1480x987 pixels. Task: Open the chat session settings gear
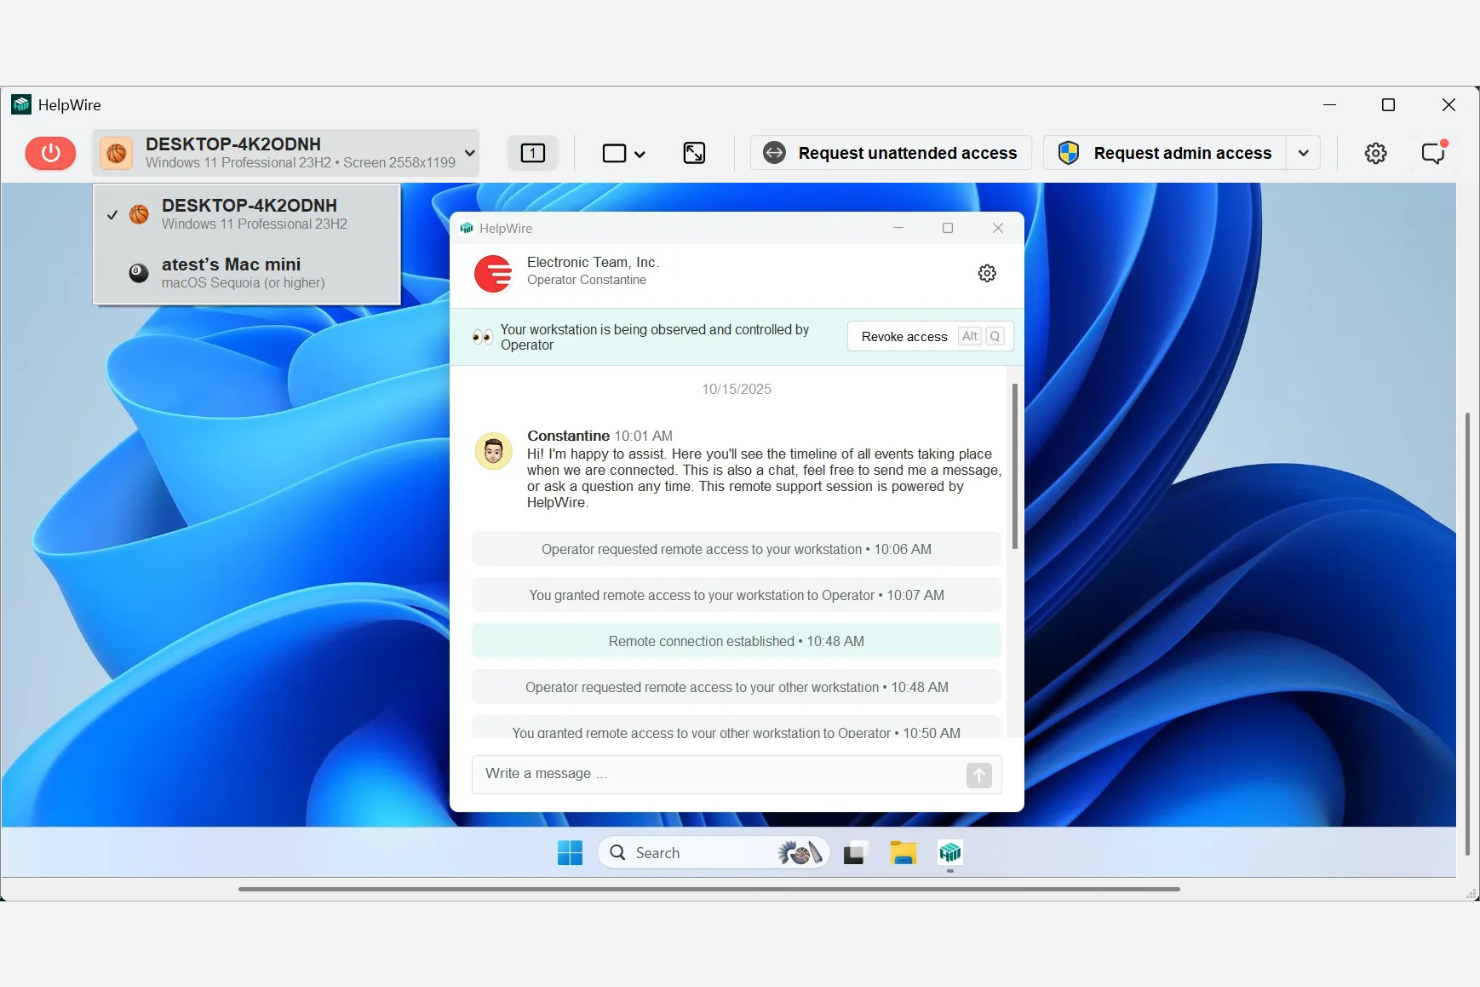click(x=987, y=272)
